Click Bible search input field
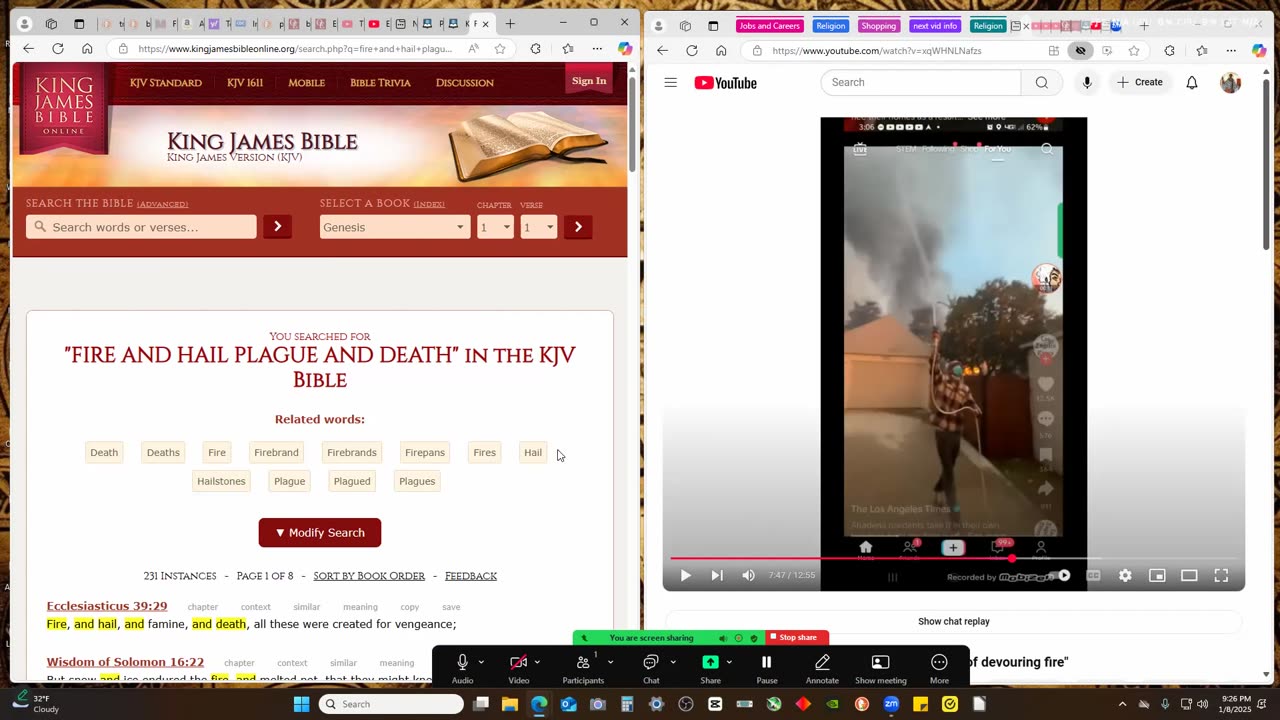This screenshot has height=720, width=1280. 141,227
